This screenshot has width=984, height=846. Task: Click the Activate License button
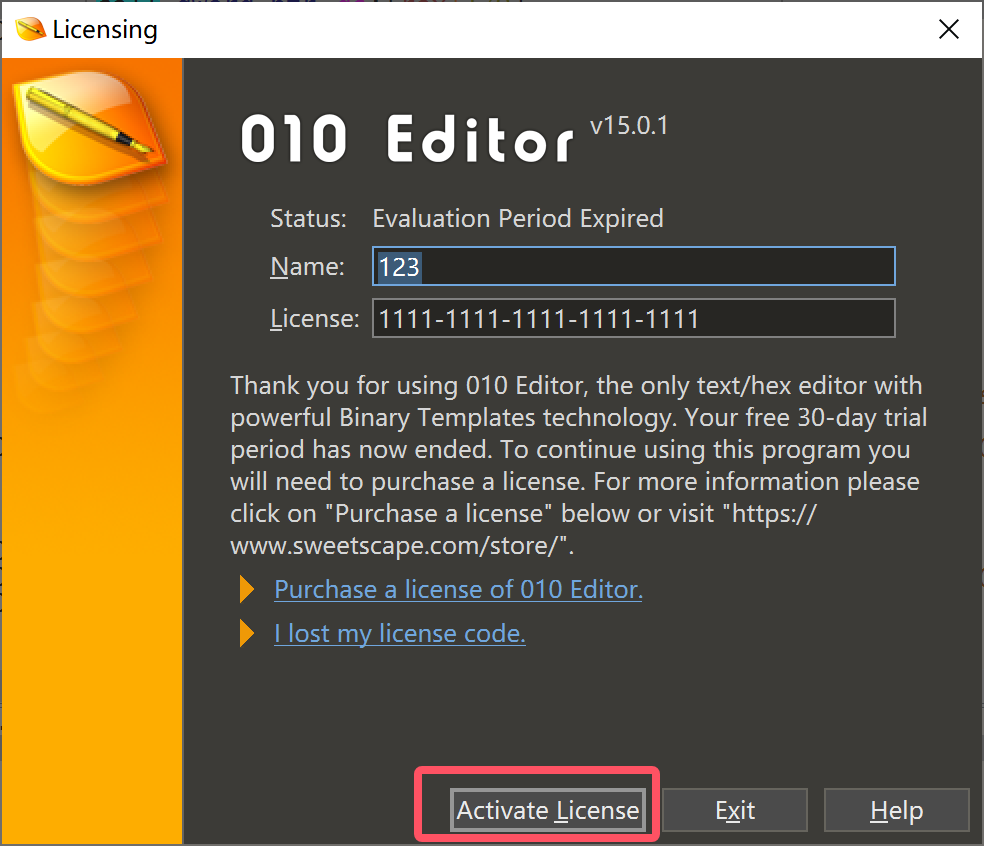(x=548, y=810)
